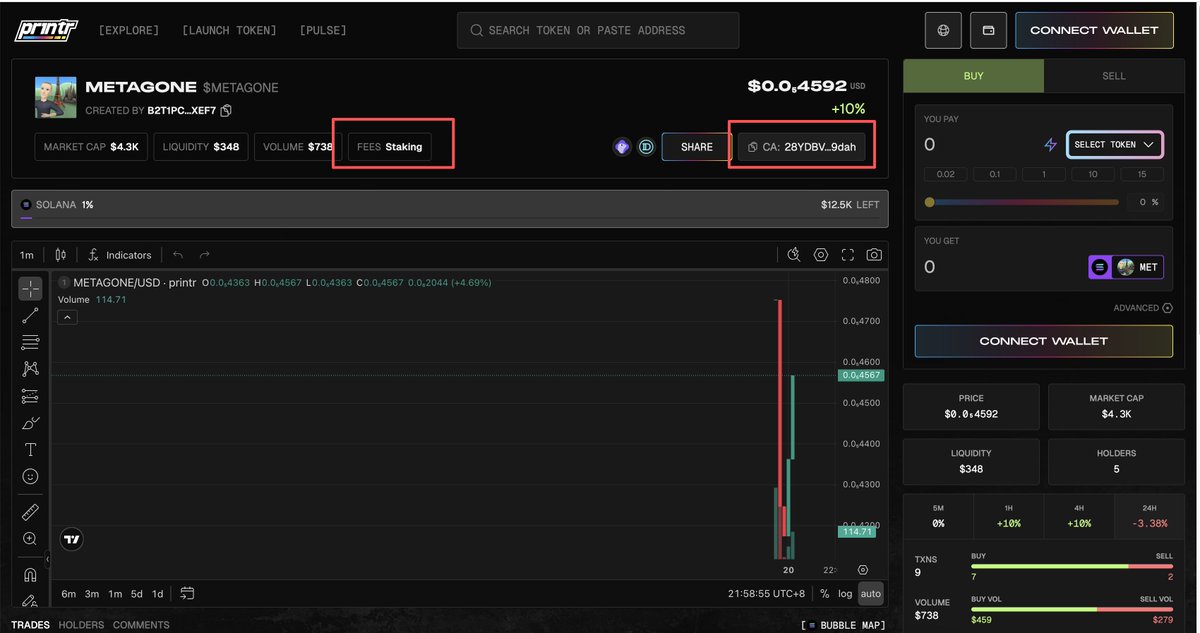The height and width of the screenshot is (633, 1200).
Task: Toggle log scale on chart
Action: pyautogui.click(x=846, y=594)
